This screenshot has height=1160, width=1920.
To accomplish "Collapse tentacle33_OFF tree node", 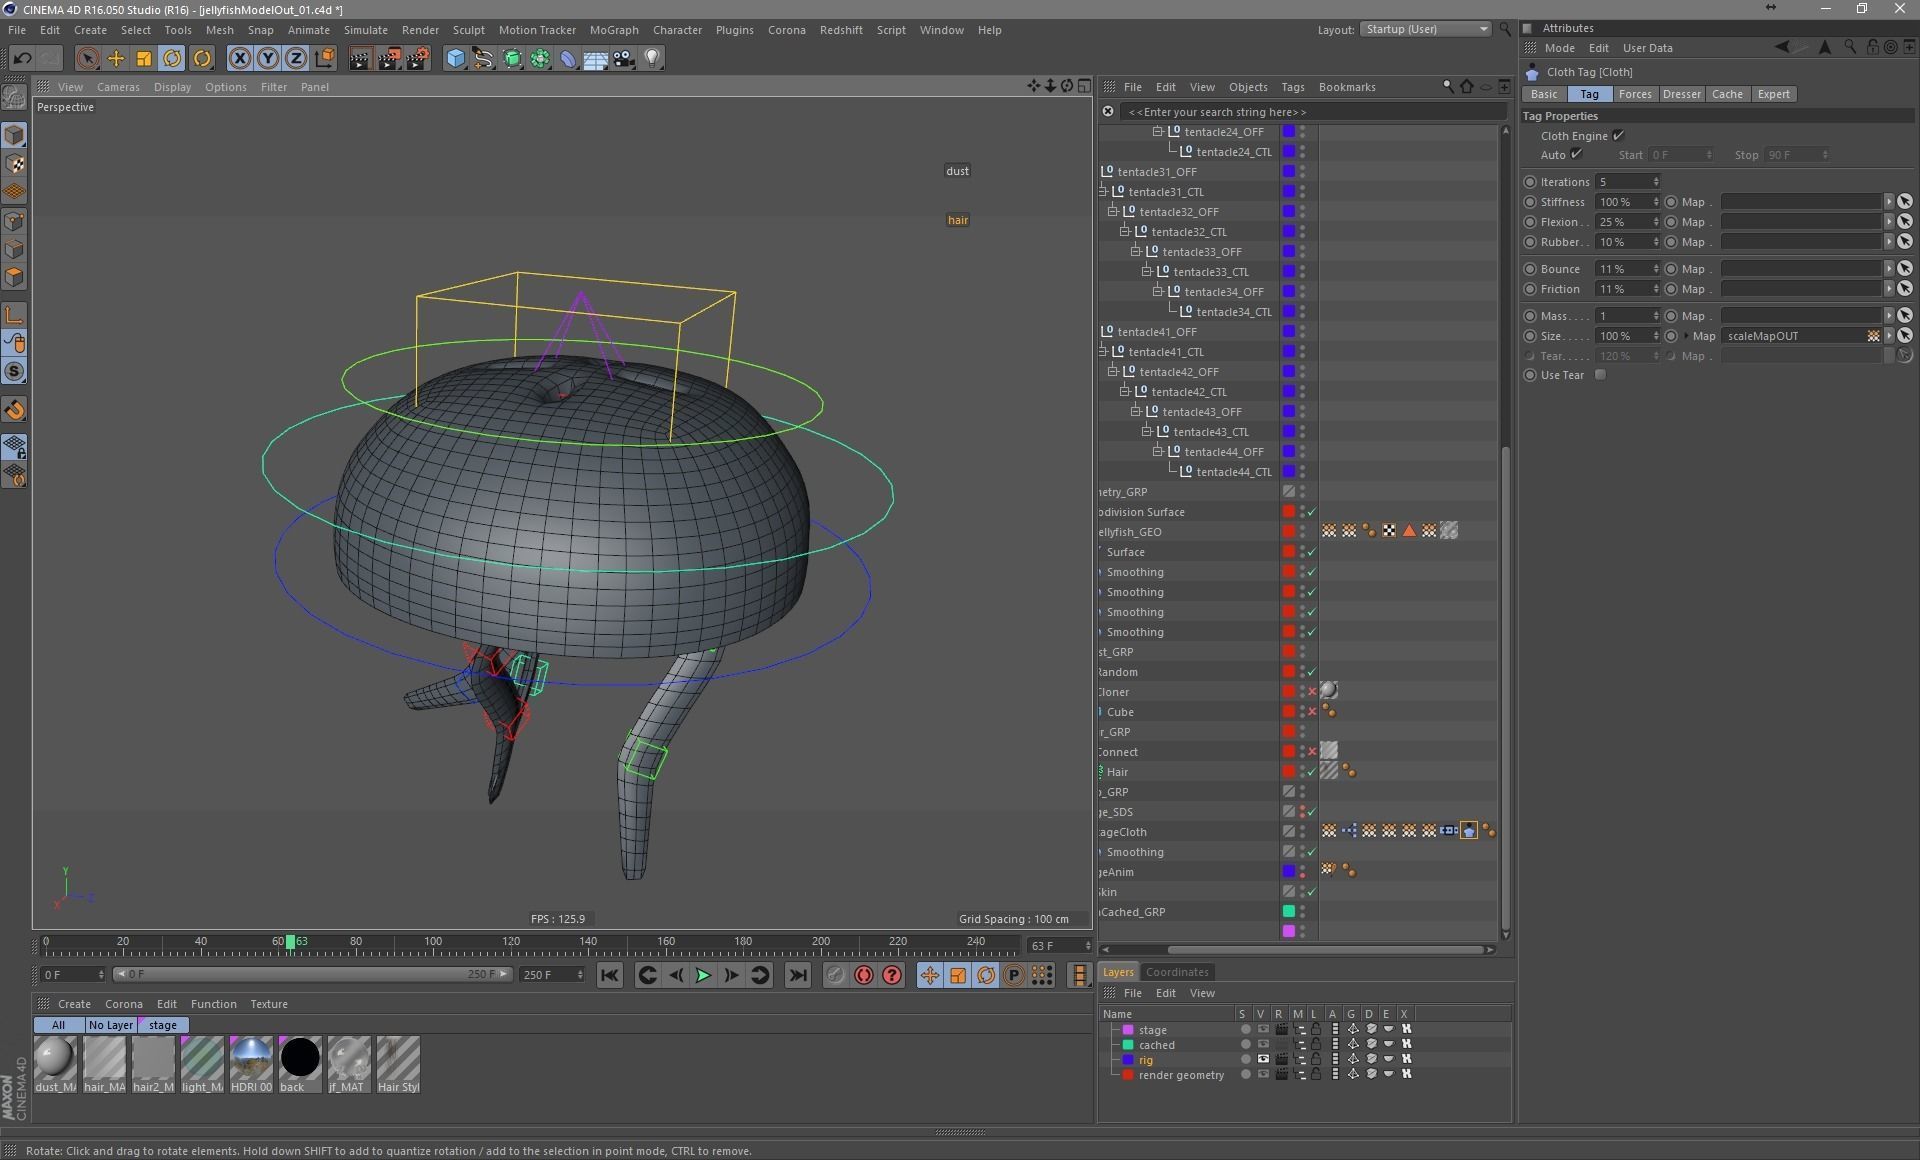I will (1135, 252).
